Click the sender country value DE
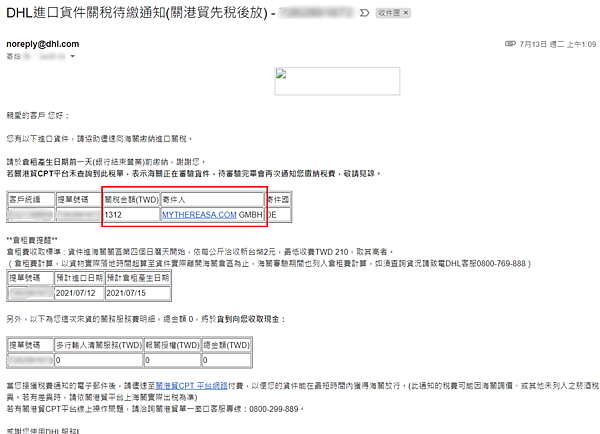This screenshot has width=600, height=434. click(272, 215)
